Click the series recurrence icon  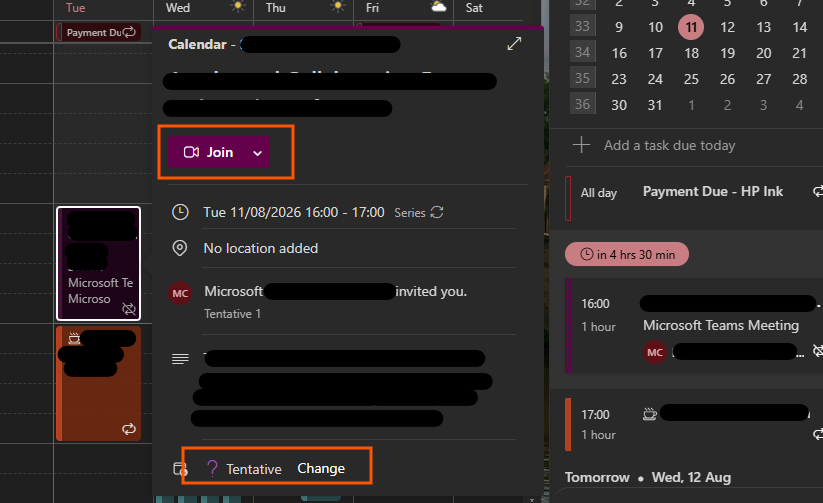(x=437, y=212)
